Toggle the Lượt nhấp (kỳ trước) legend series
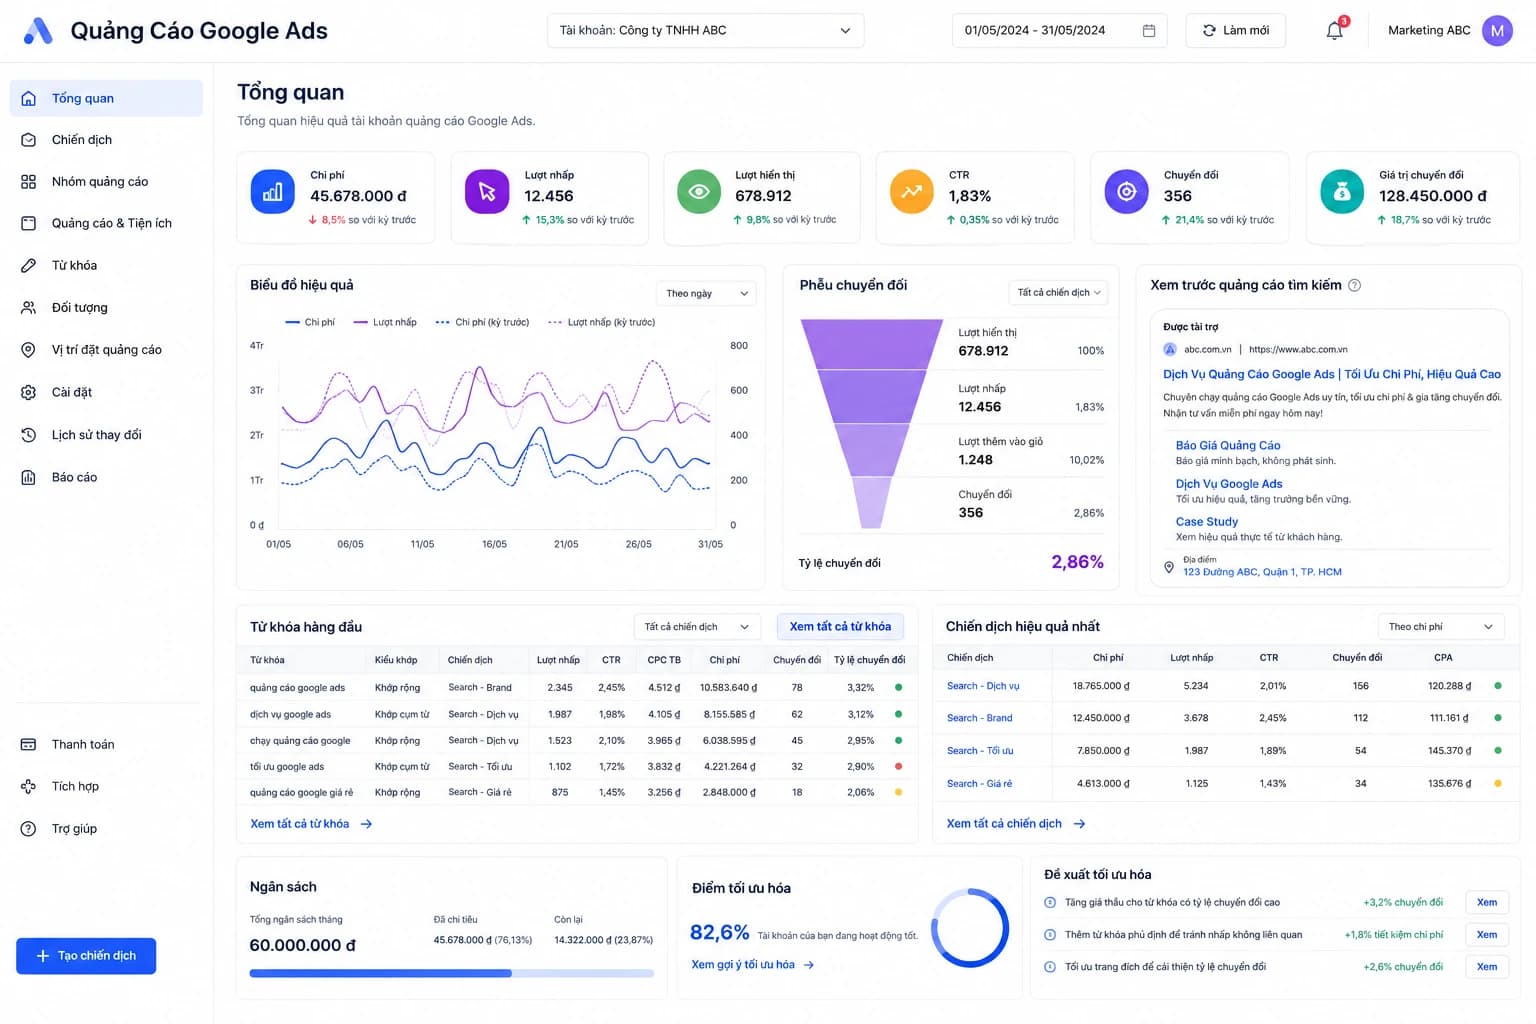1536x1024 pixels. click(x=601, y=322)
